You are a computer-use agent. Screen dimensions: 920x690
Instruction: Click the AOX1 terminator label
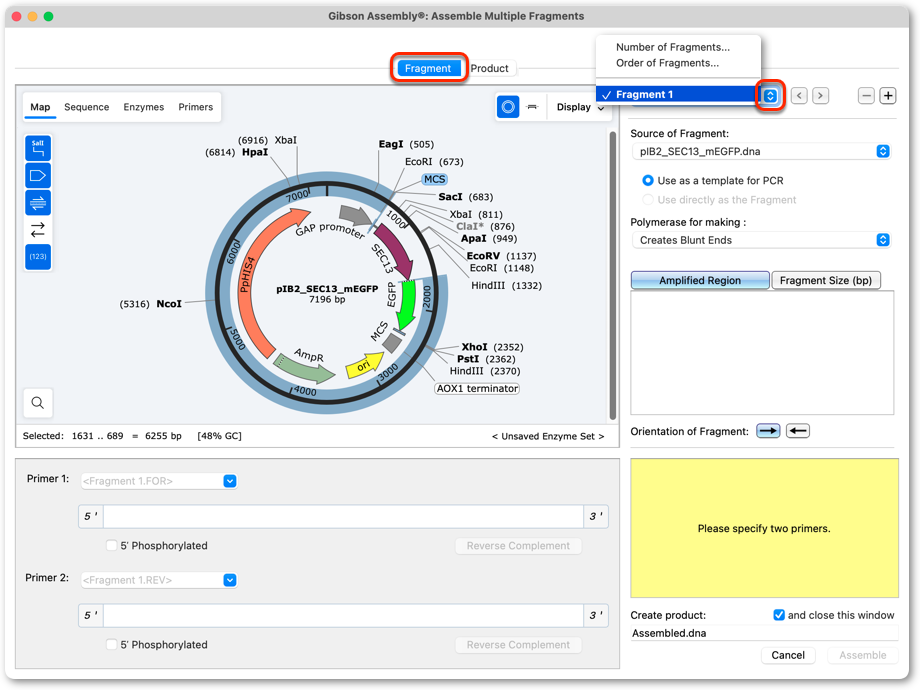pyautogui.click(x=477, y=388)
